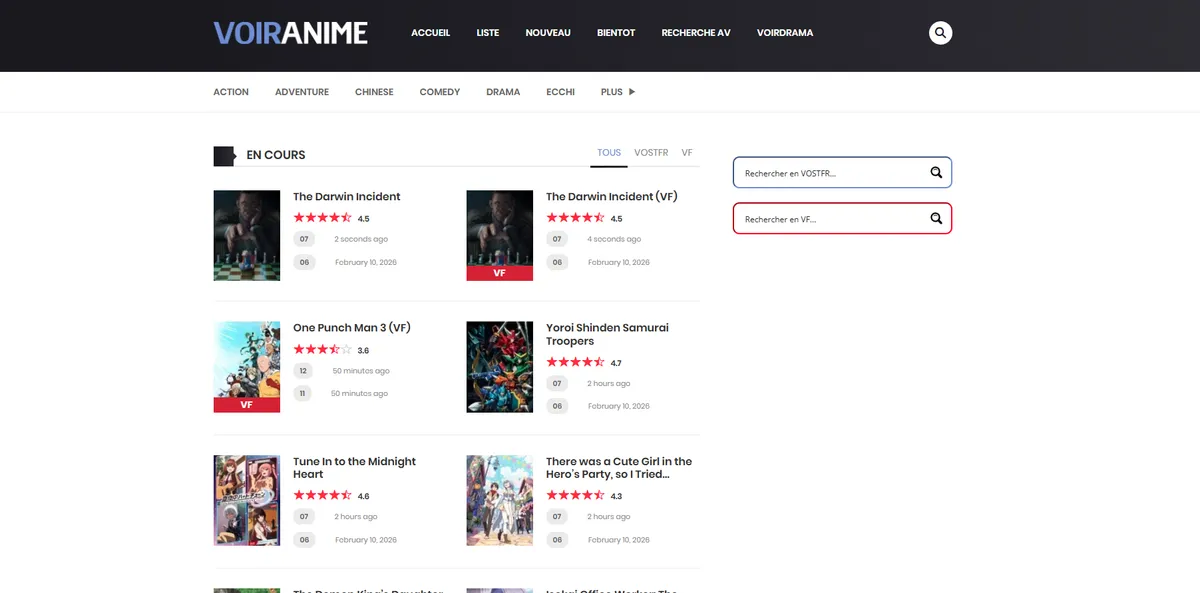Expand the PLUS genres menu
Image resolution: width=1200 pixels, height=593 pixels.
pyautogui.click(x=617, y=91)
